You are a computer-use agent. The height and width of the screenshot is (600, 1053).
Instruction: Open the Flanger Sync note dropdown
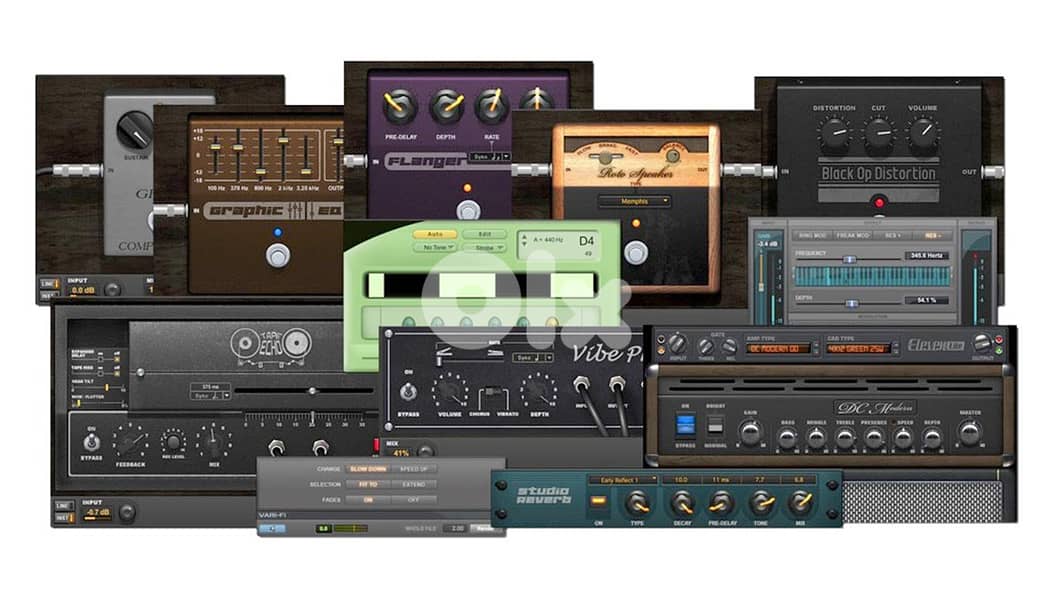click(490, 157)
